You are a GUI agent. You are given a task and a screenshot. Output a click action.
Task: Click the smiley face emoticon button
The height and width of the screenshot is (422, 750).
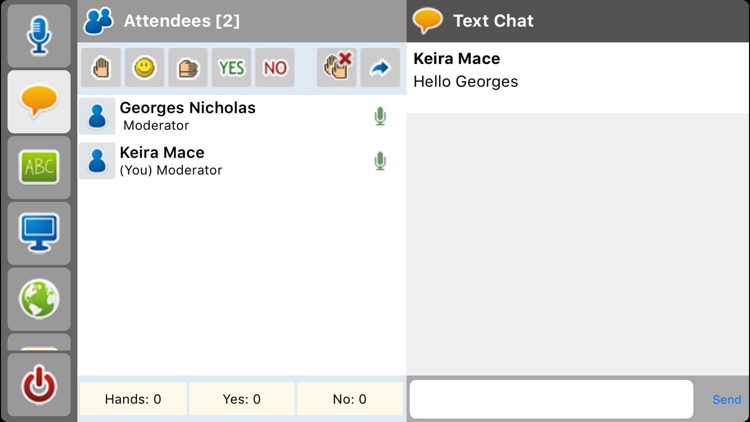point(145,68)
